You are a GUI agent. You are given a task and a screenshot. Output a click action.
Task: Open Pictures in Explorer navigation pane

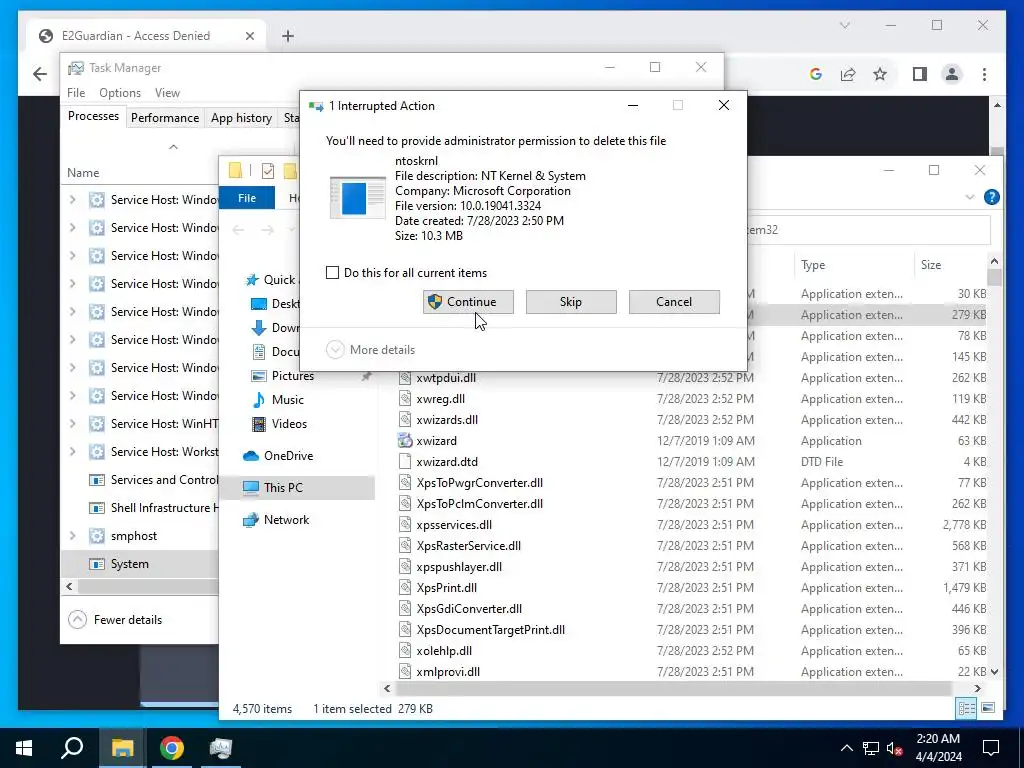click(x=293, y=376)
